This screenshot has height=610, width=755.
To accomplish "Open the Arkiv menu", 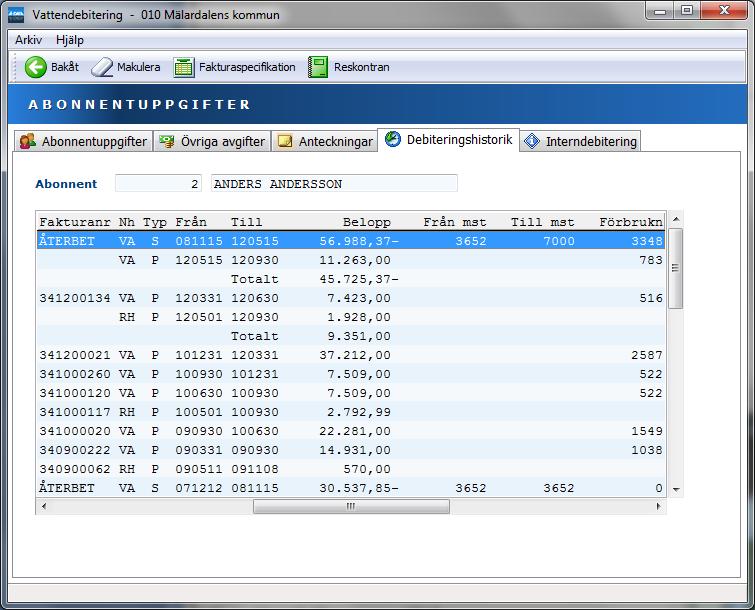I will point(28,40).
